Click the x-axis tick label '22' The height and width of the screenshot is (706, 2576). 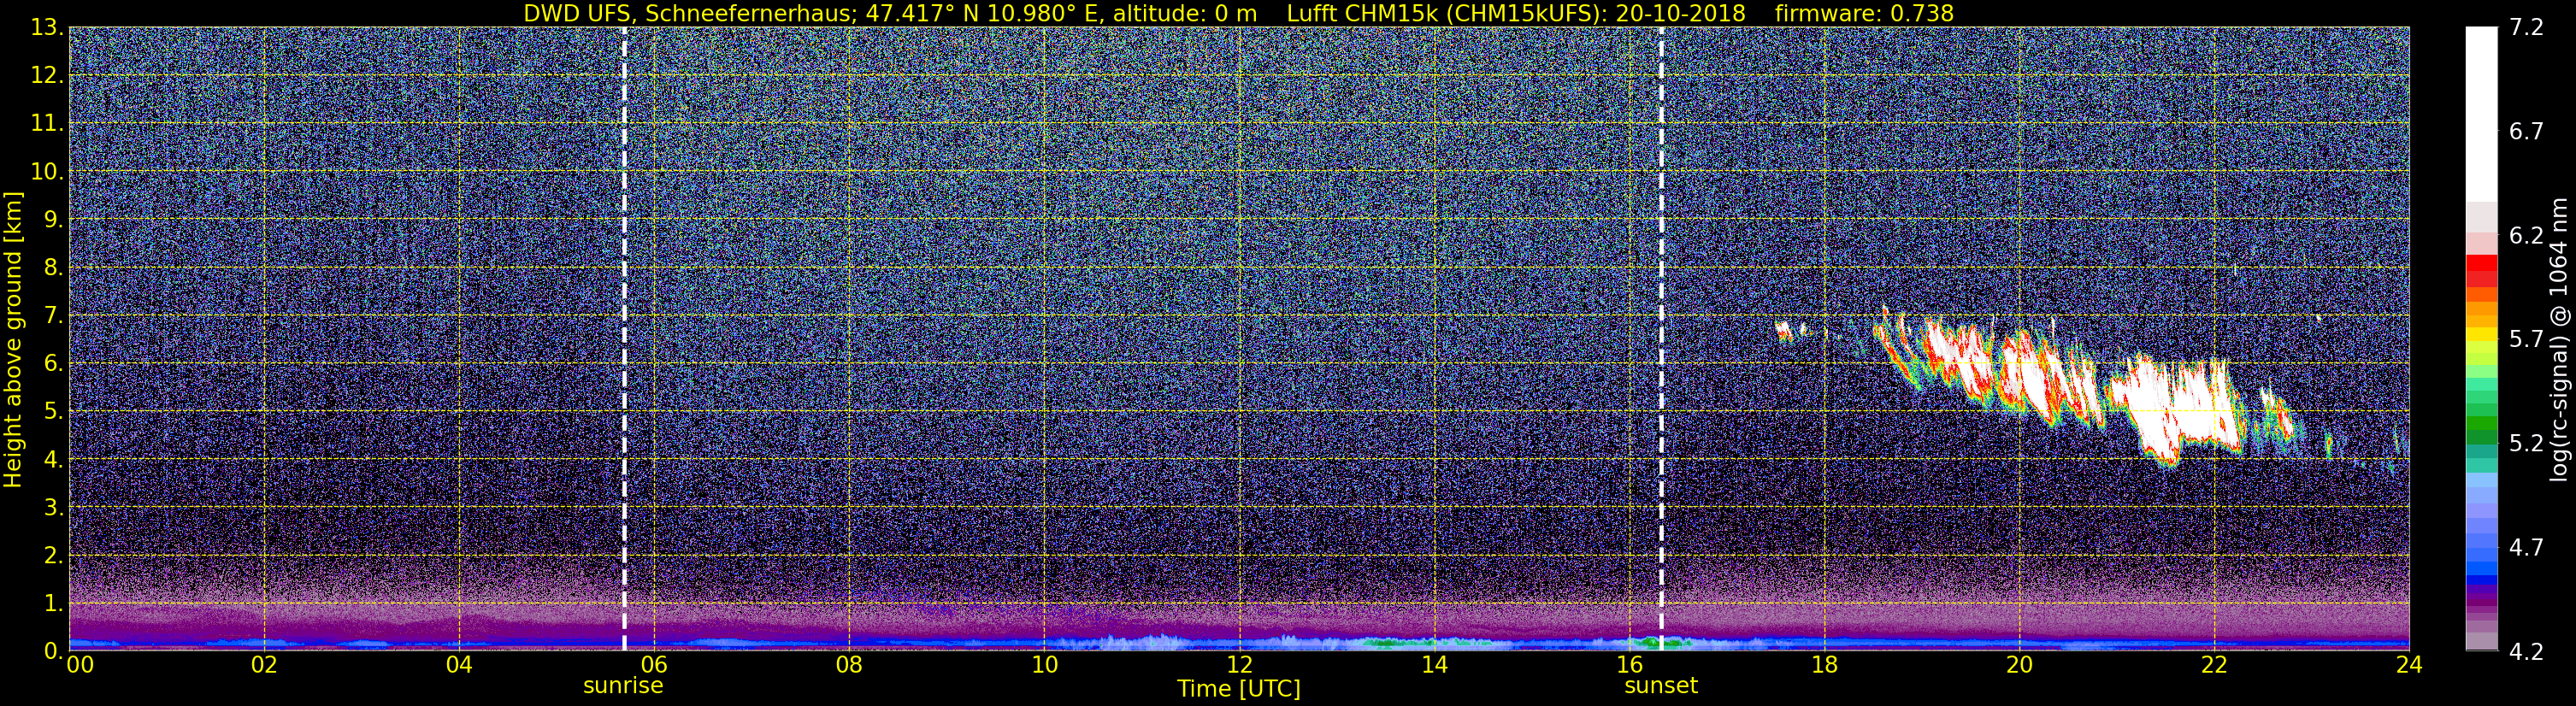coord(2214,665)
